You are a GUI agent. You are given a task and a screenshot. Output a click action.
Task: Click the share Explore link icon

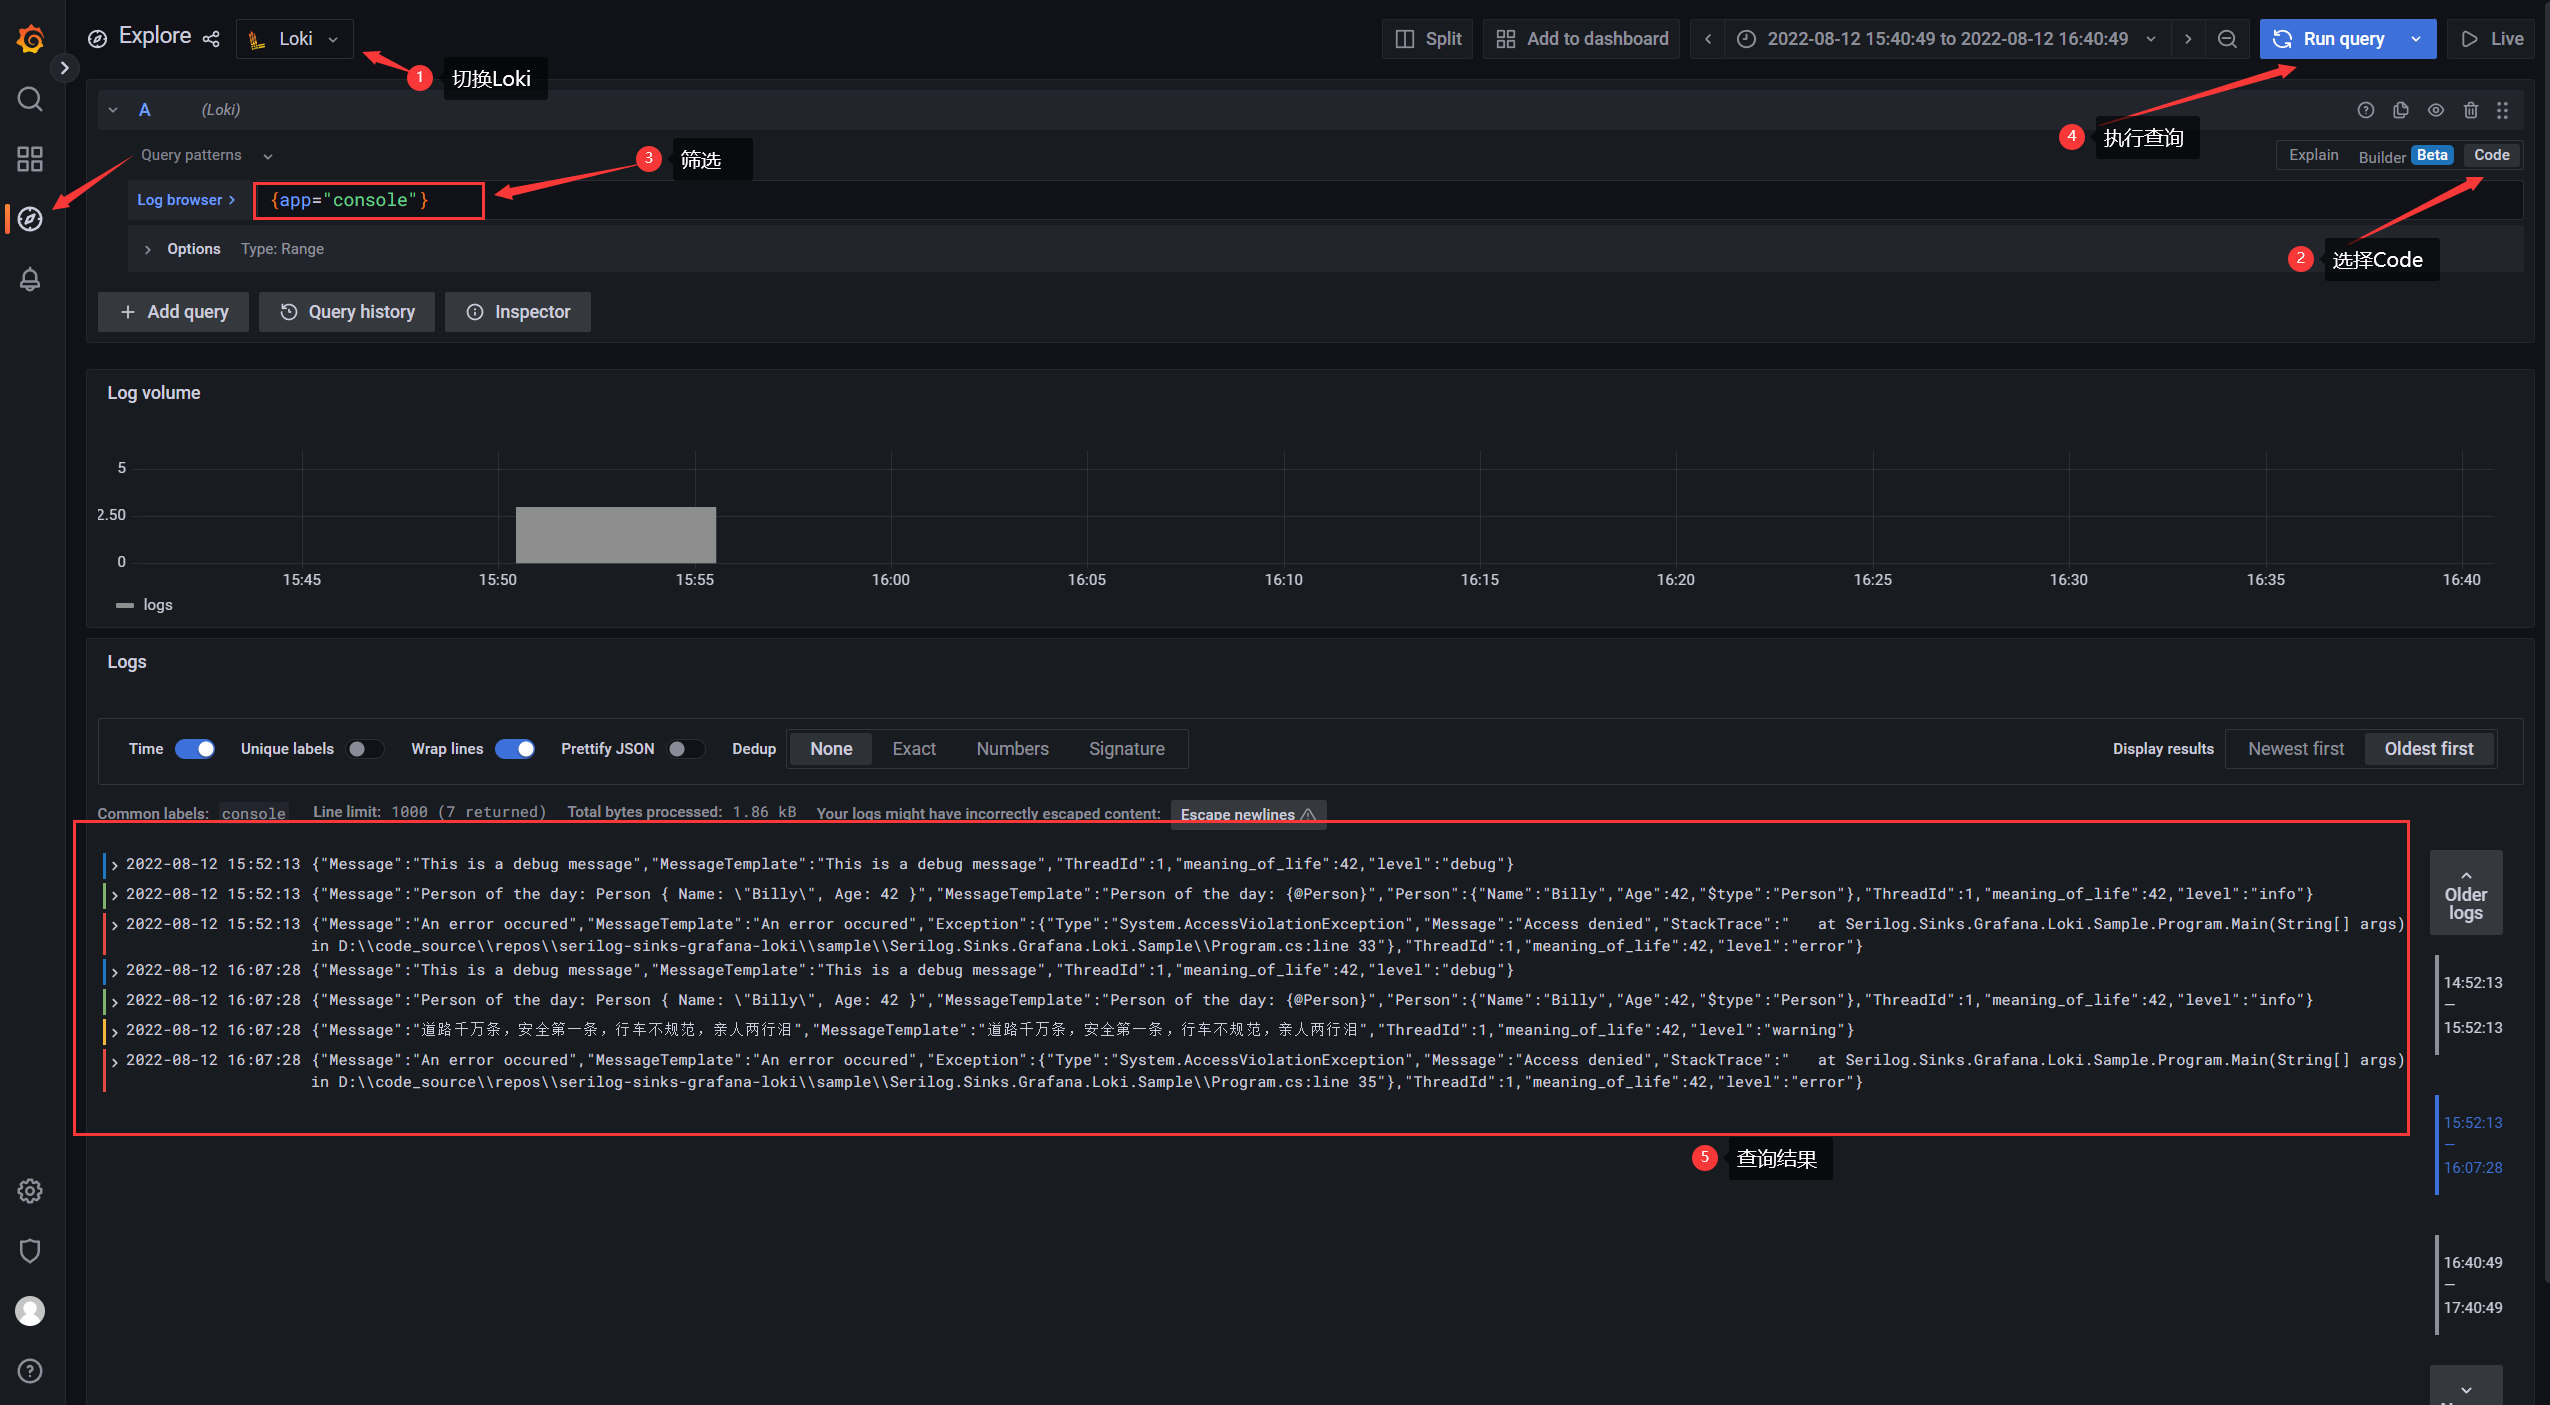(211, 39)
